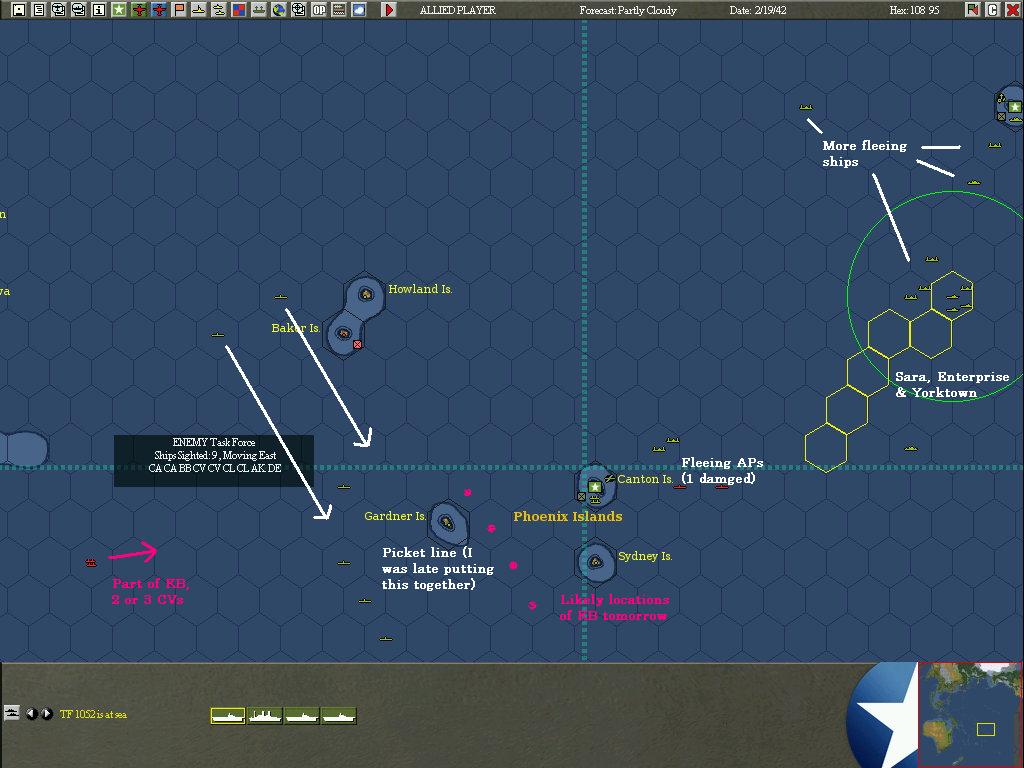
Task: Go to previous task force arrow
Action: [31, 714]
